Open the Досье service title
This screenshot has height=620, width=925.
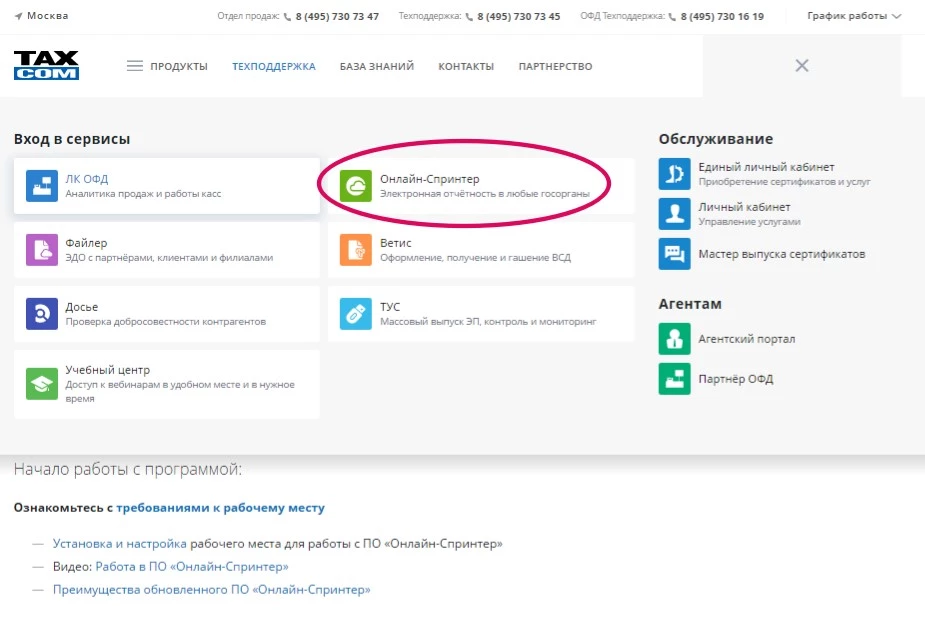point(81,307)
